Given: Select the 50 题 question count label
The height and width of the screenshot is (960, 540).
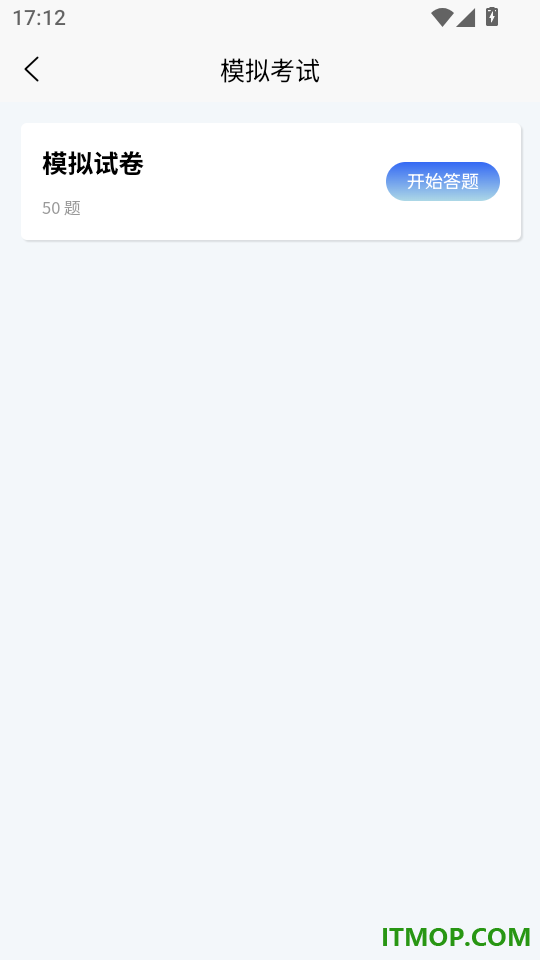Looking at the screenshot, I should tap(61, 208).
